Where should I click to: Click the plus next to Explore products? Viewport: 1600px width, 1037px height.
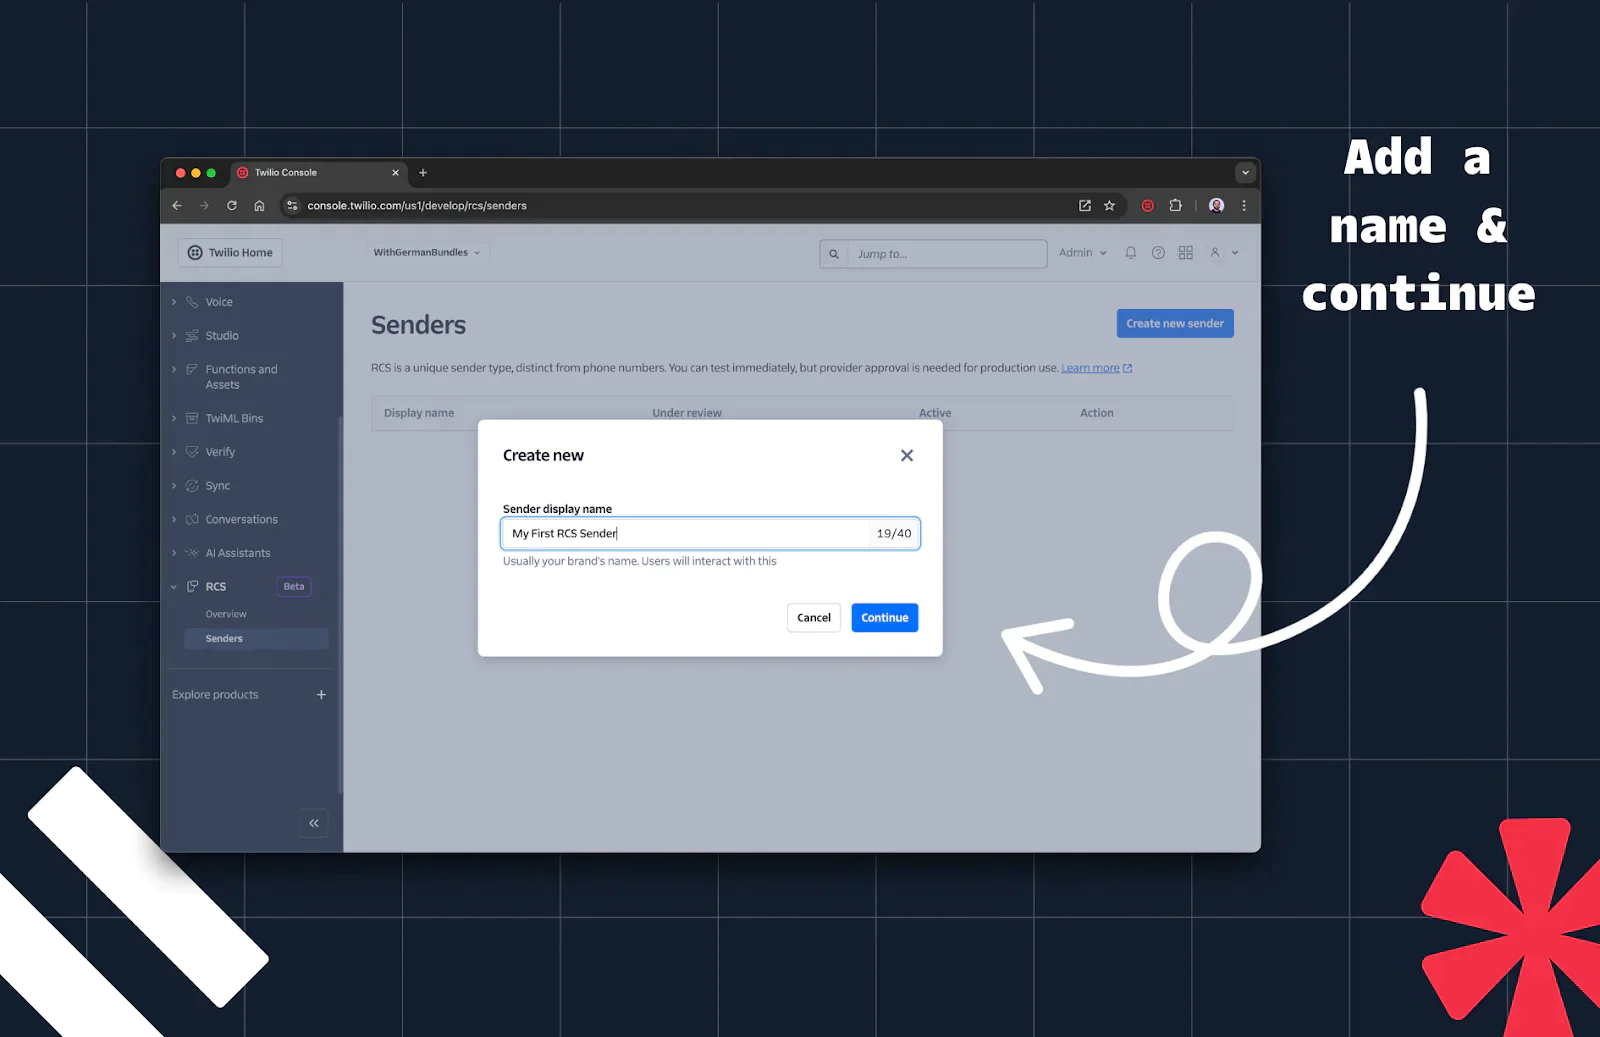[321, 695]
